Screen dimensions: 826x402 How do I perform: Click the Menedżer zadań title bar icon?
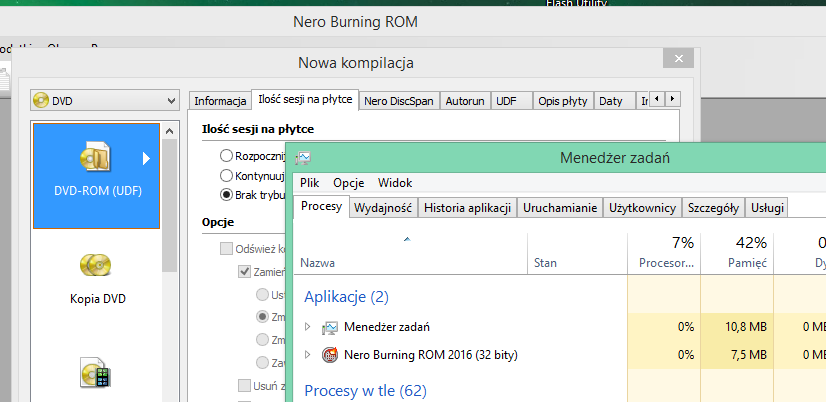303,158
